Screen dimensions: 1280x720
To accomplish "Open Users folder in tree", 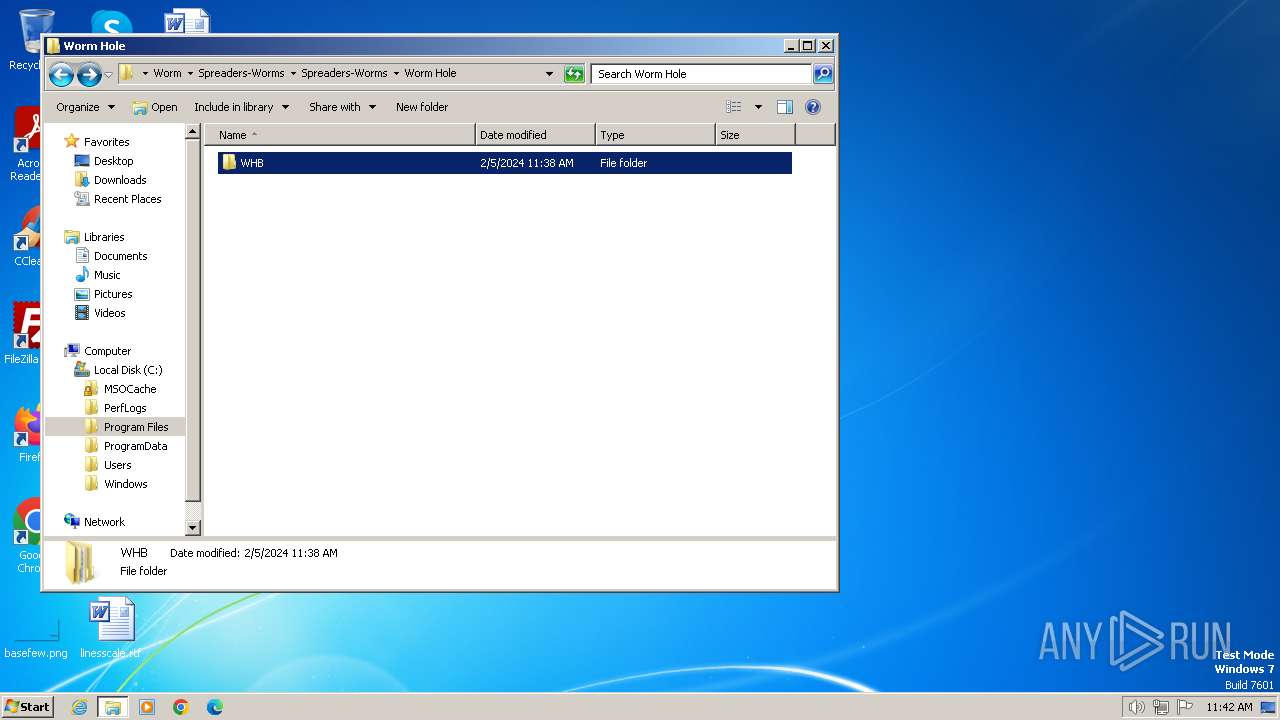I will (x=117, y=465).
